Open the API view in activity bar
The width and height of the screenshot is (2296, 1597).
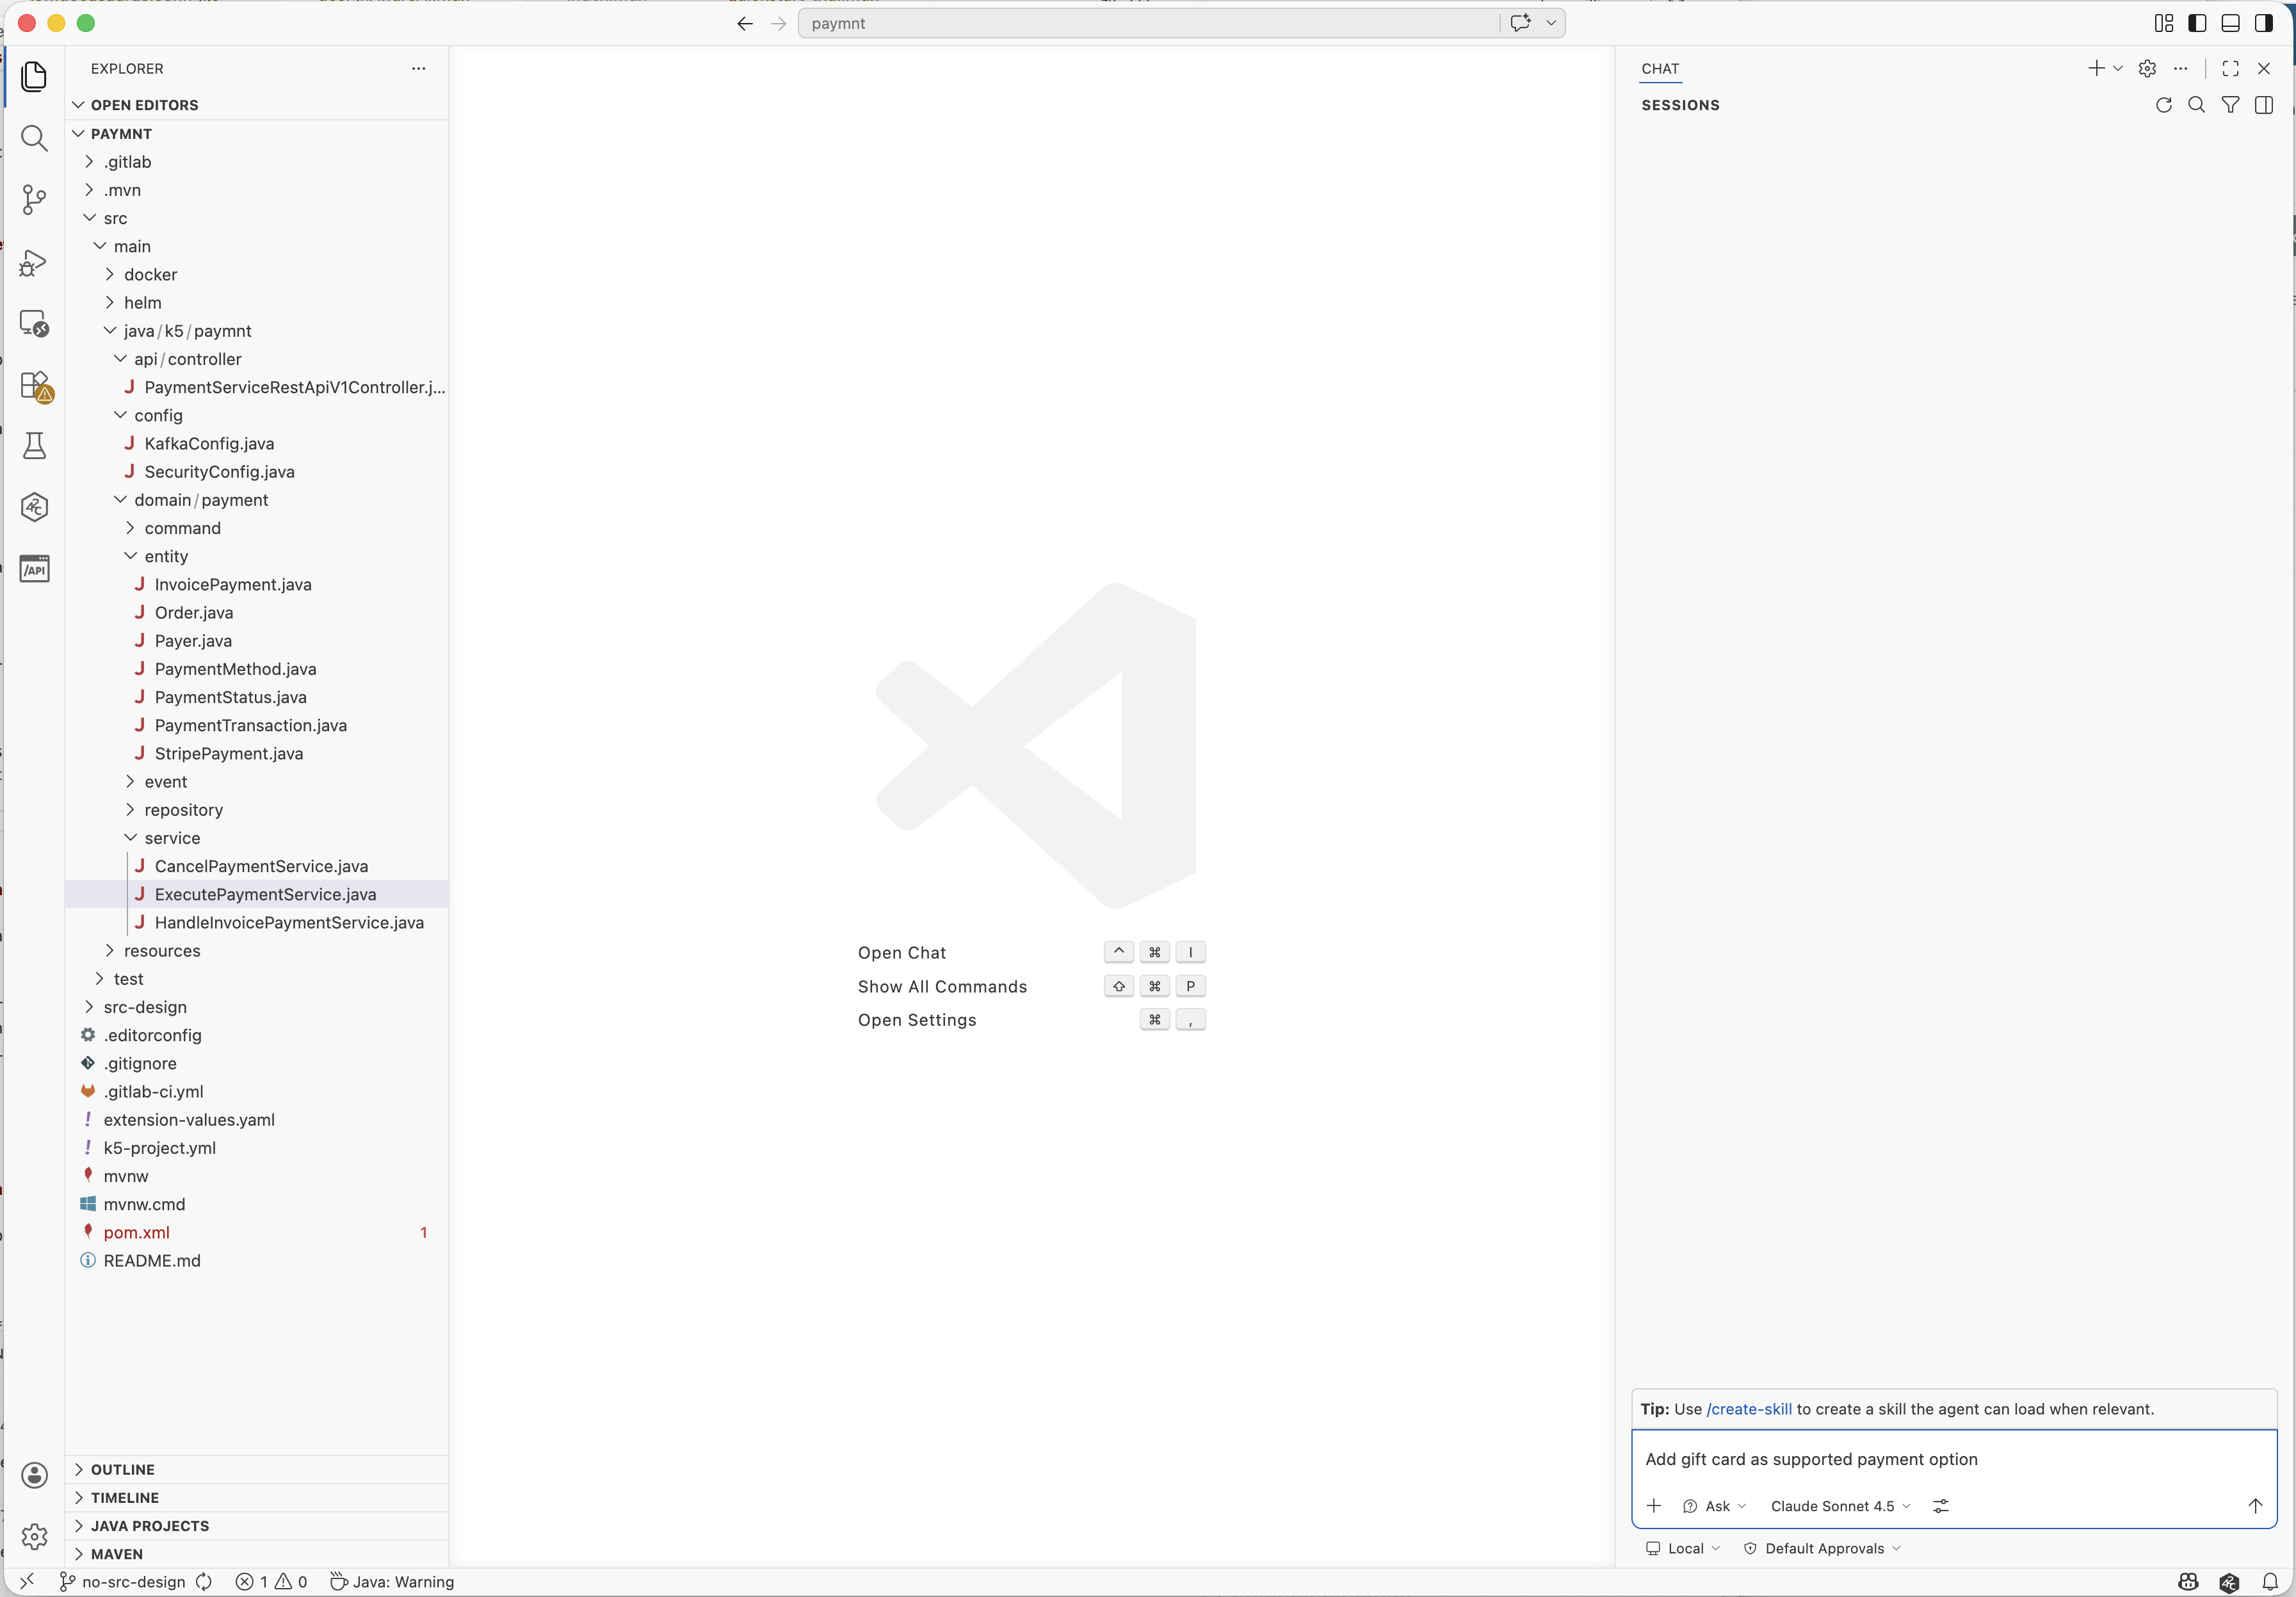click(x=34, y=569)
